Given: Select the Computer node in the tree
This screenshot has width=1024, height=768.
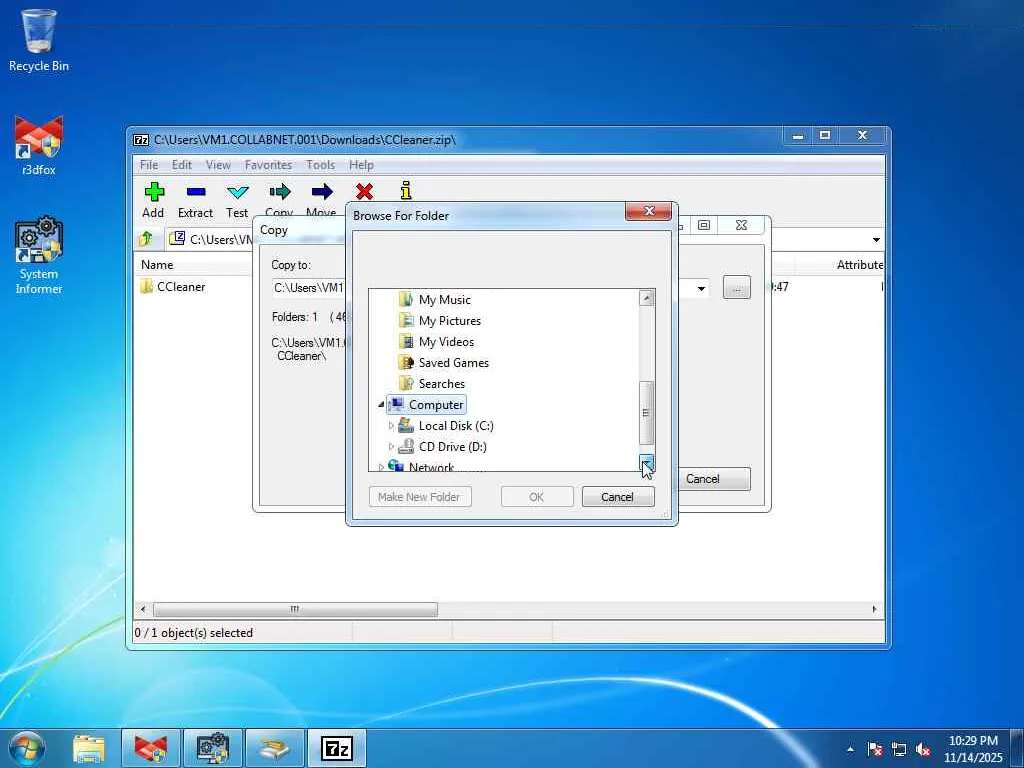Looking at the screenshot, I should click(x=426, y=404).
